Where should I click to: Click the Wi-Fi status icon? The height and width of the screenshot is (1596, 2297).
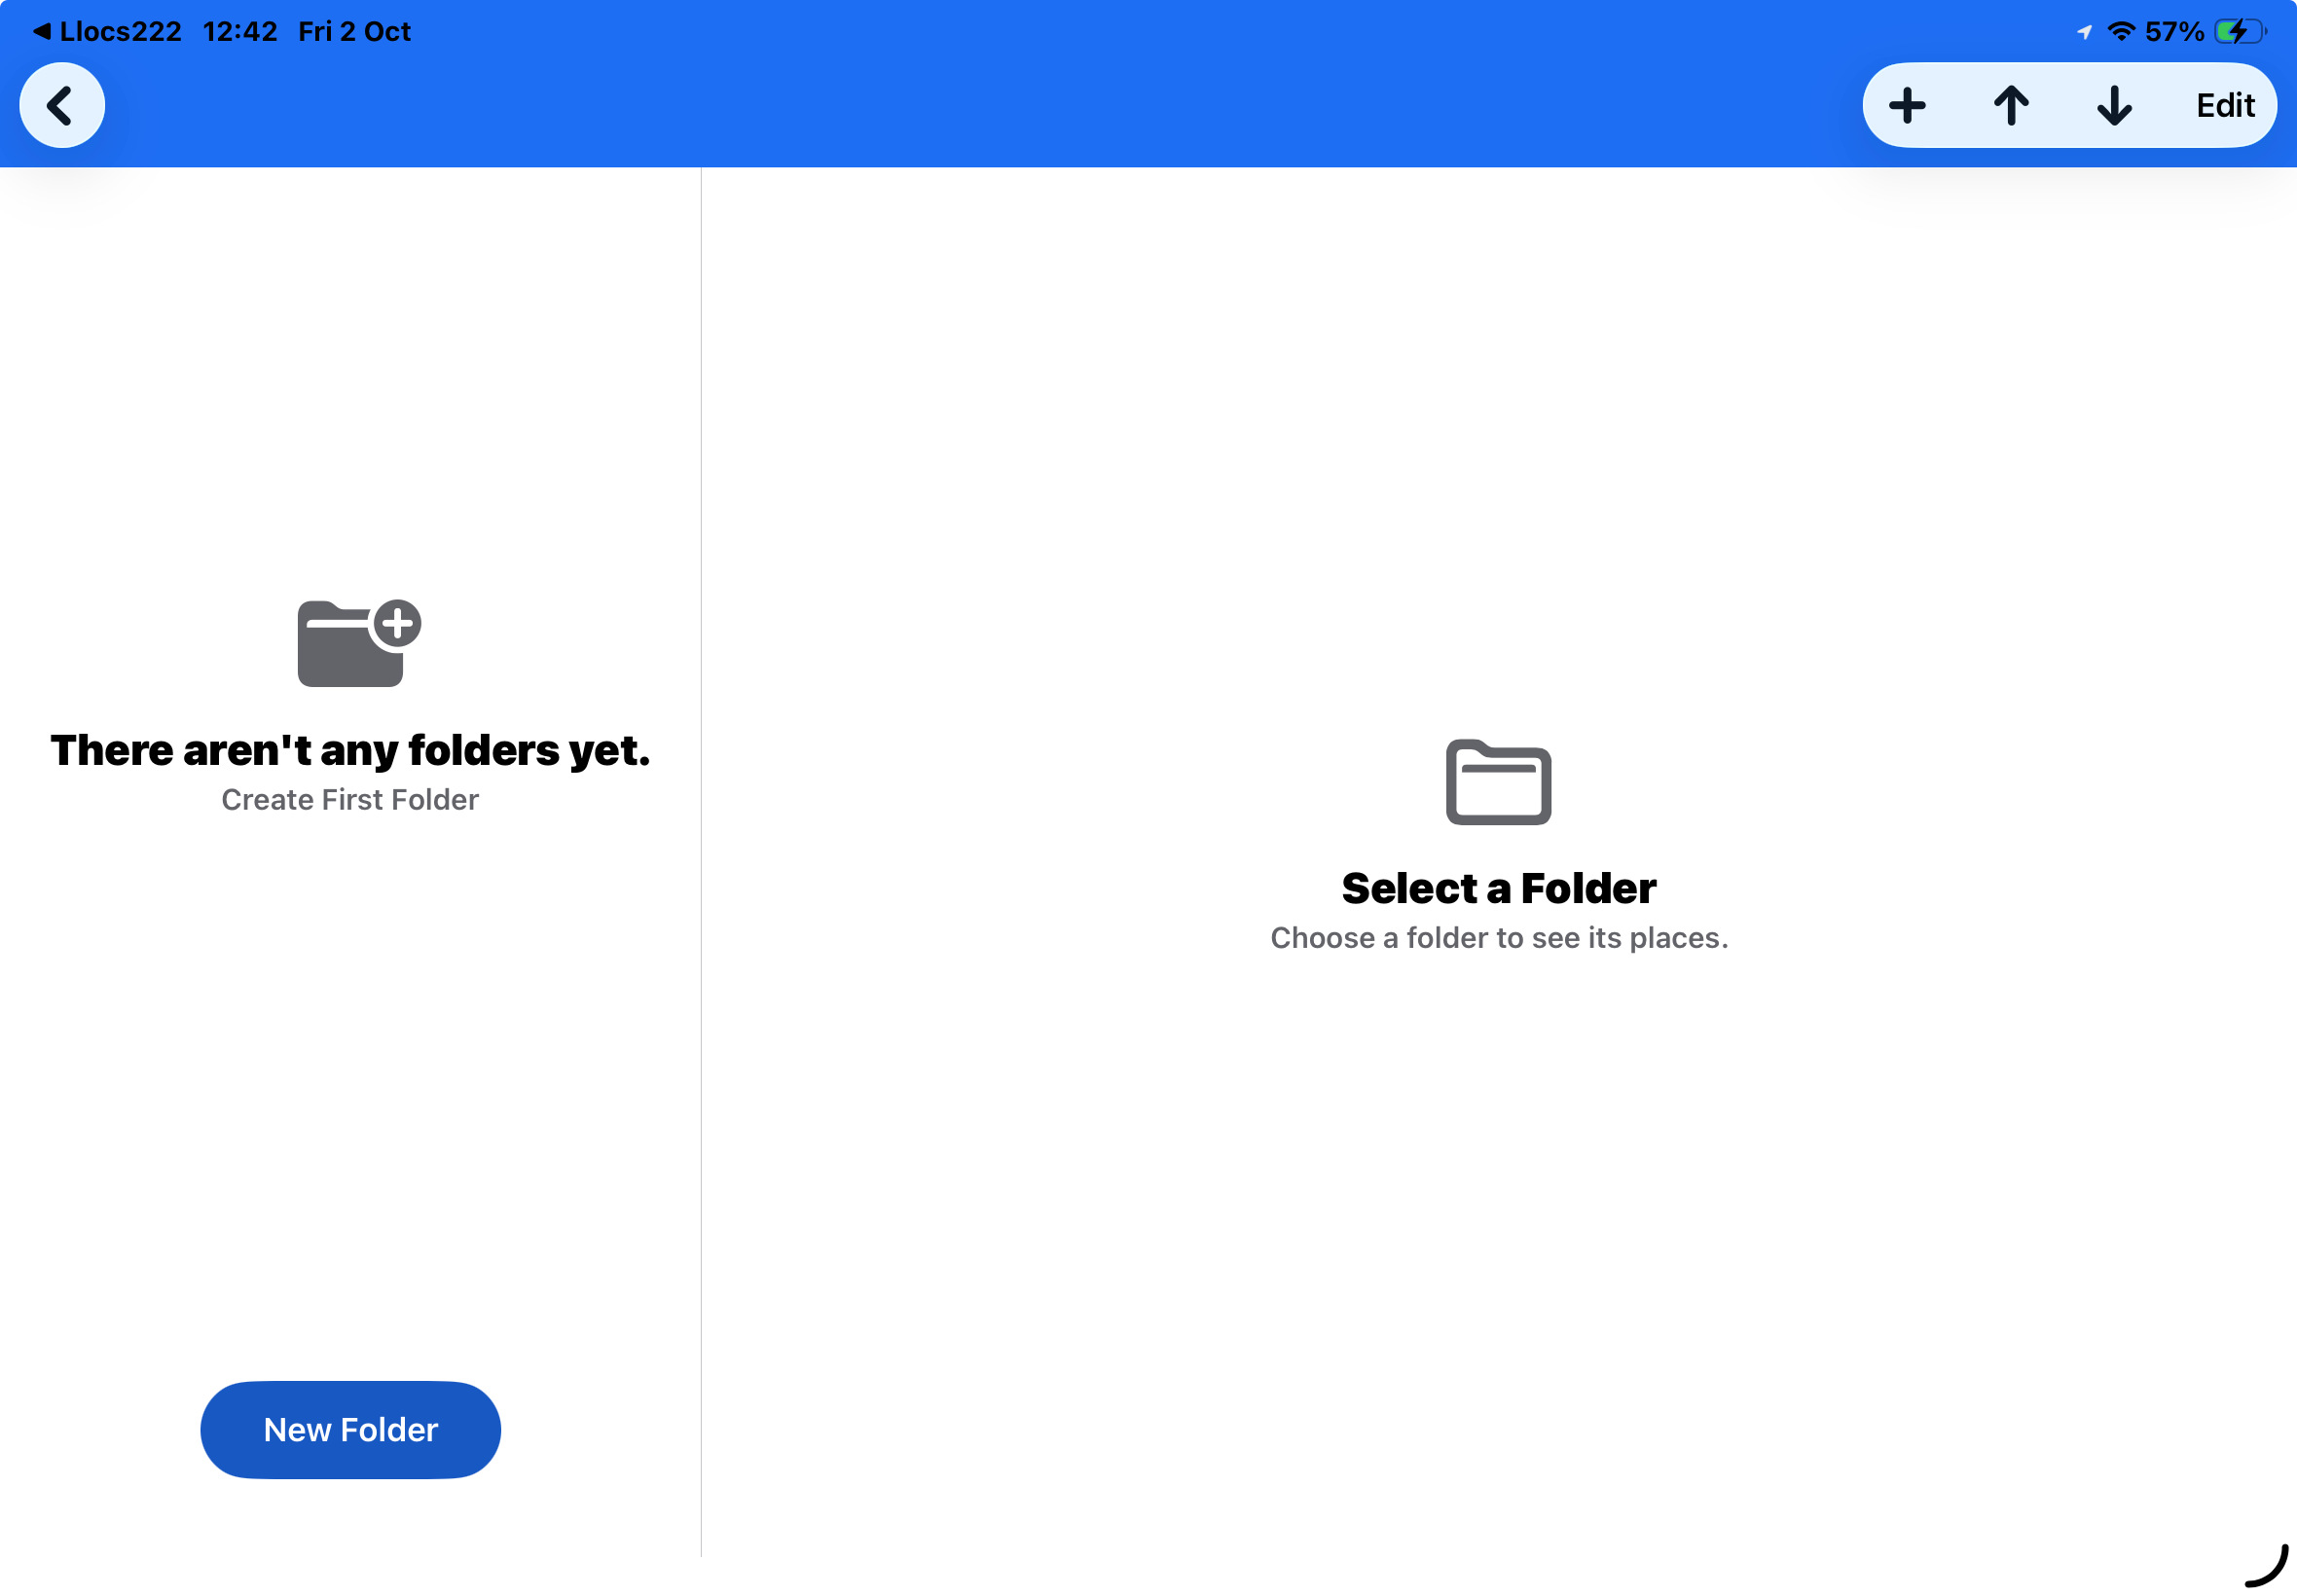point(2120,31)
